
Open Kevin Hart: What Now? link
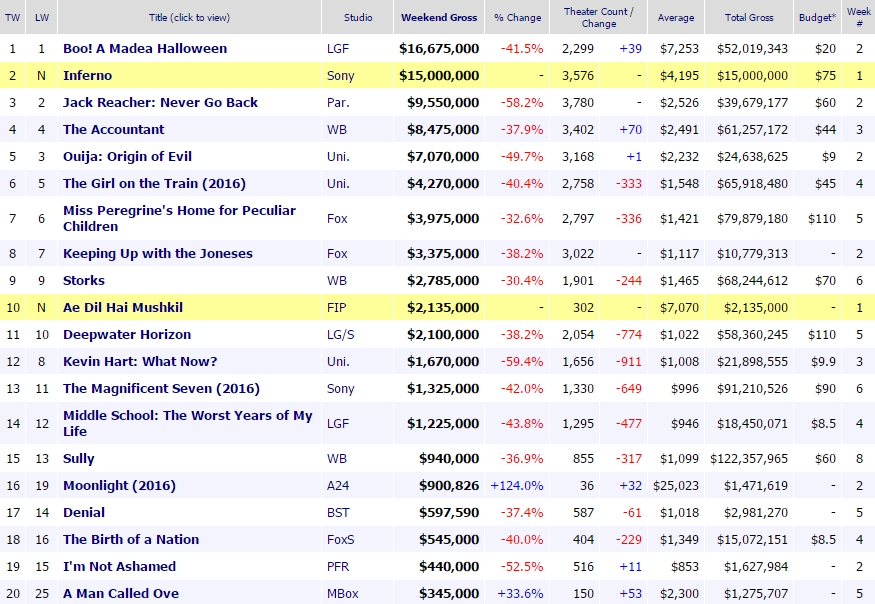[140, 362]
